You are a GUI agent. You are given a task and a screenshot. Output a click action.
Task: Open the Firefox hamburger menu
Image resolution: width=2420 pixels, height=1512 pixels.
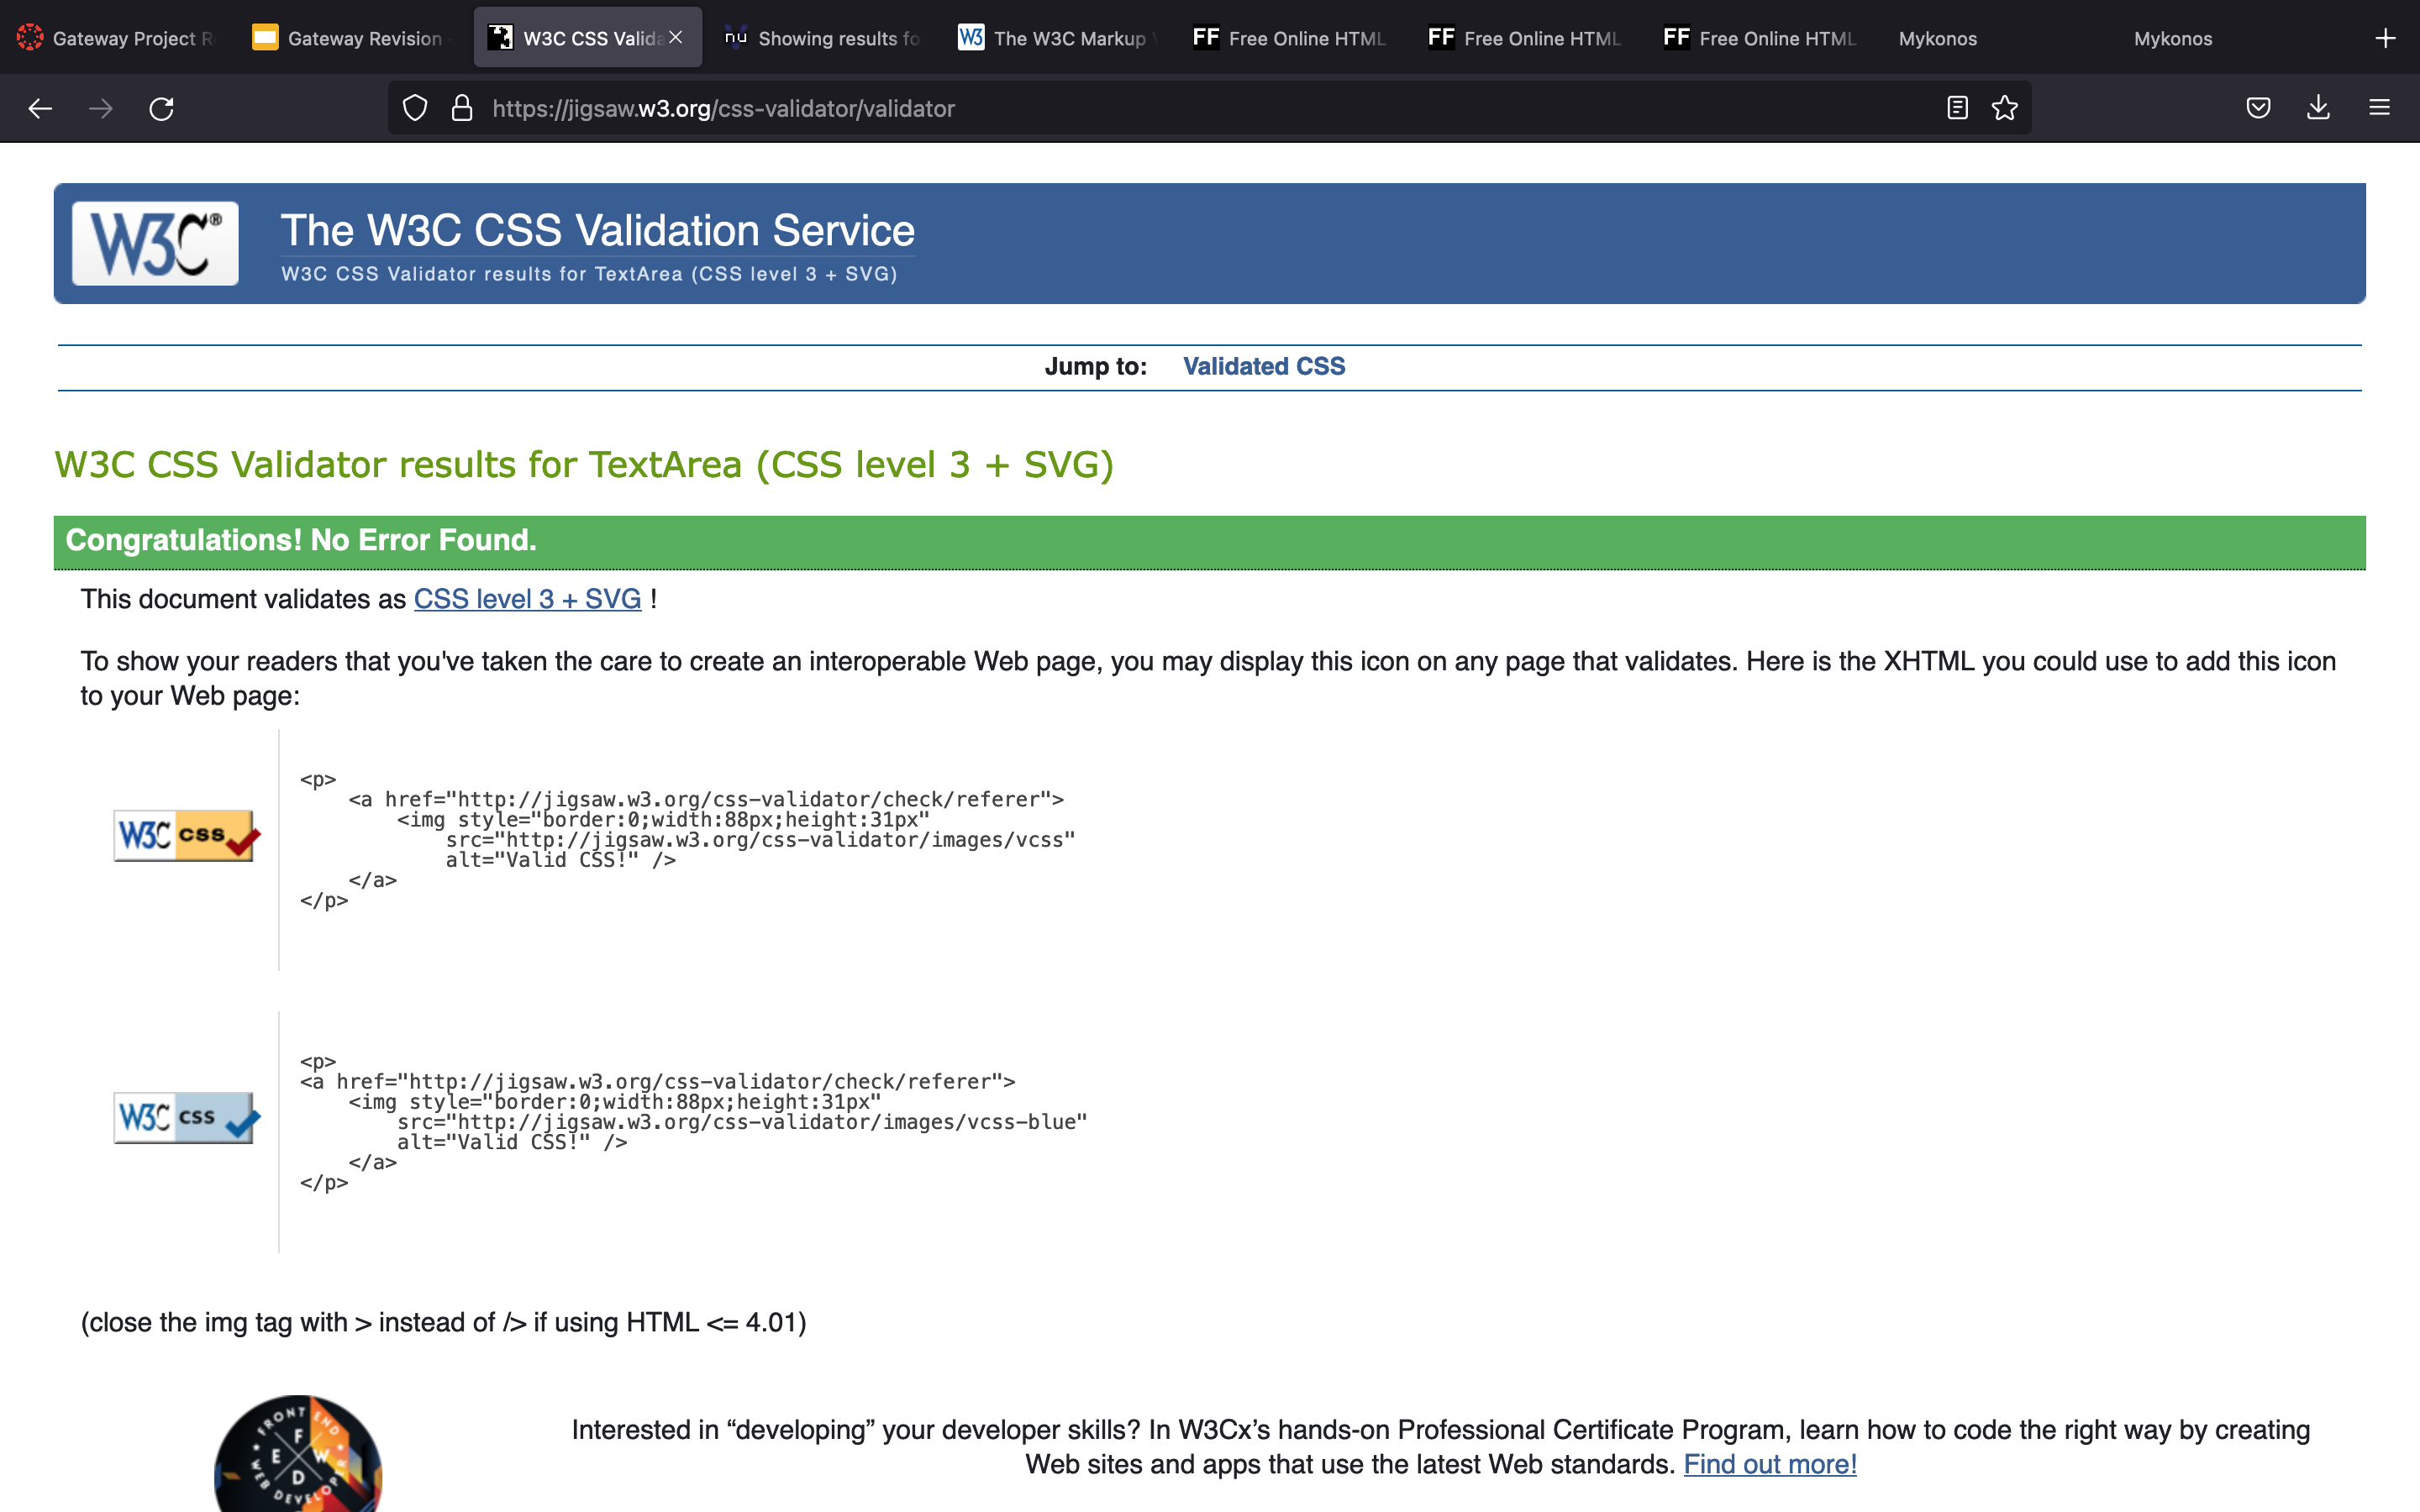click(x=2379, y=108)
